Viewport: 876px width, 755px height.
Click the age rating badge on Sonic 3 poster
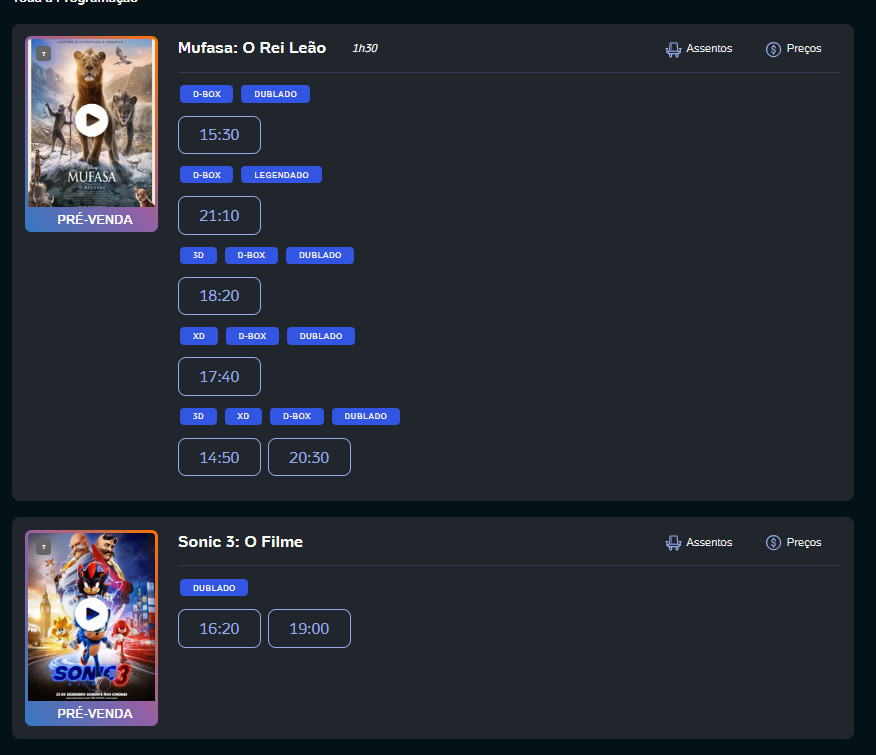(x=44, y=547)
